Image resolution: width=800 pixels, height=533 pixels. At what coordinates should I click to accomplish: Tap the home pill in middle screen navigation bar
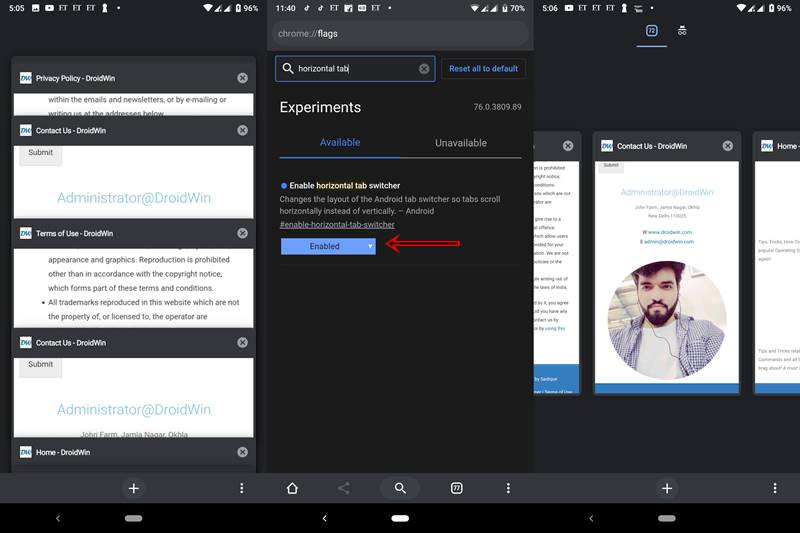pos(400,518)
